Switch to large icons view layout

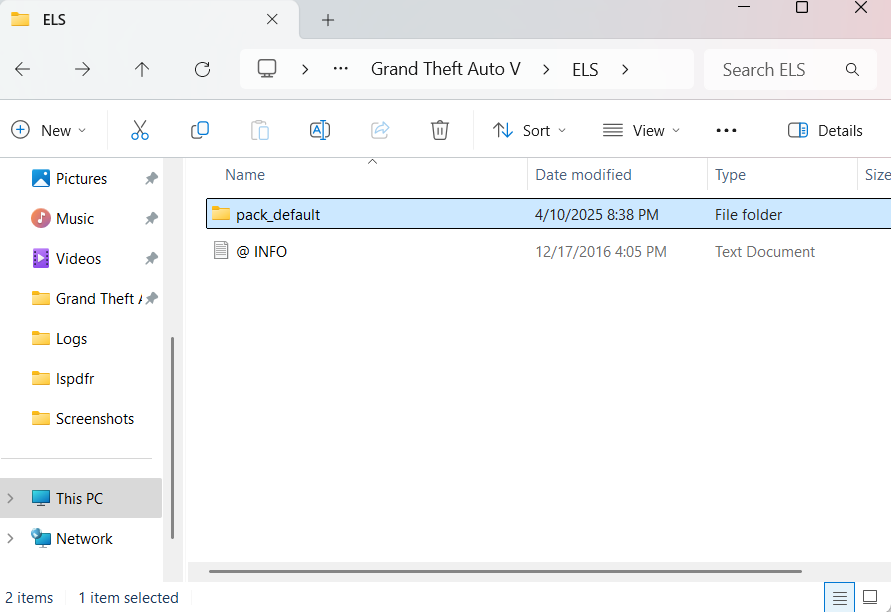(x=870, y=597)
